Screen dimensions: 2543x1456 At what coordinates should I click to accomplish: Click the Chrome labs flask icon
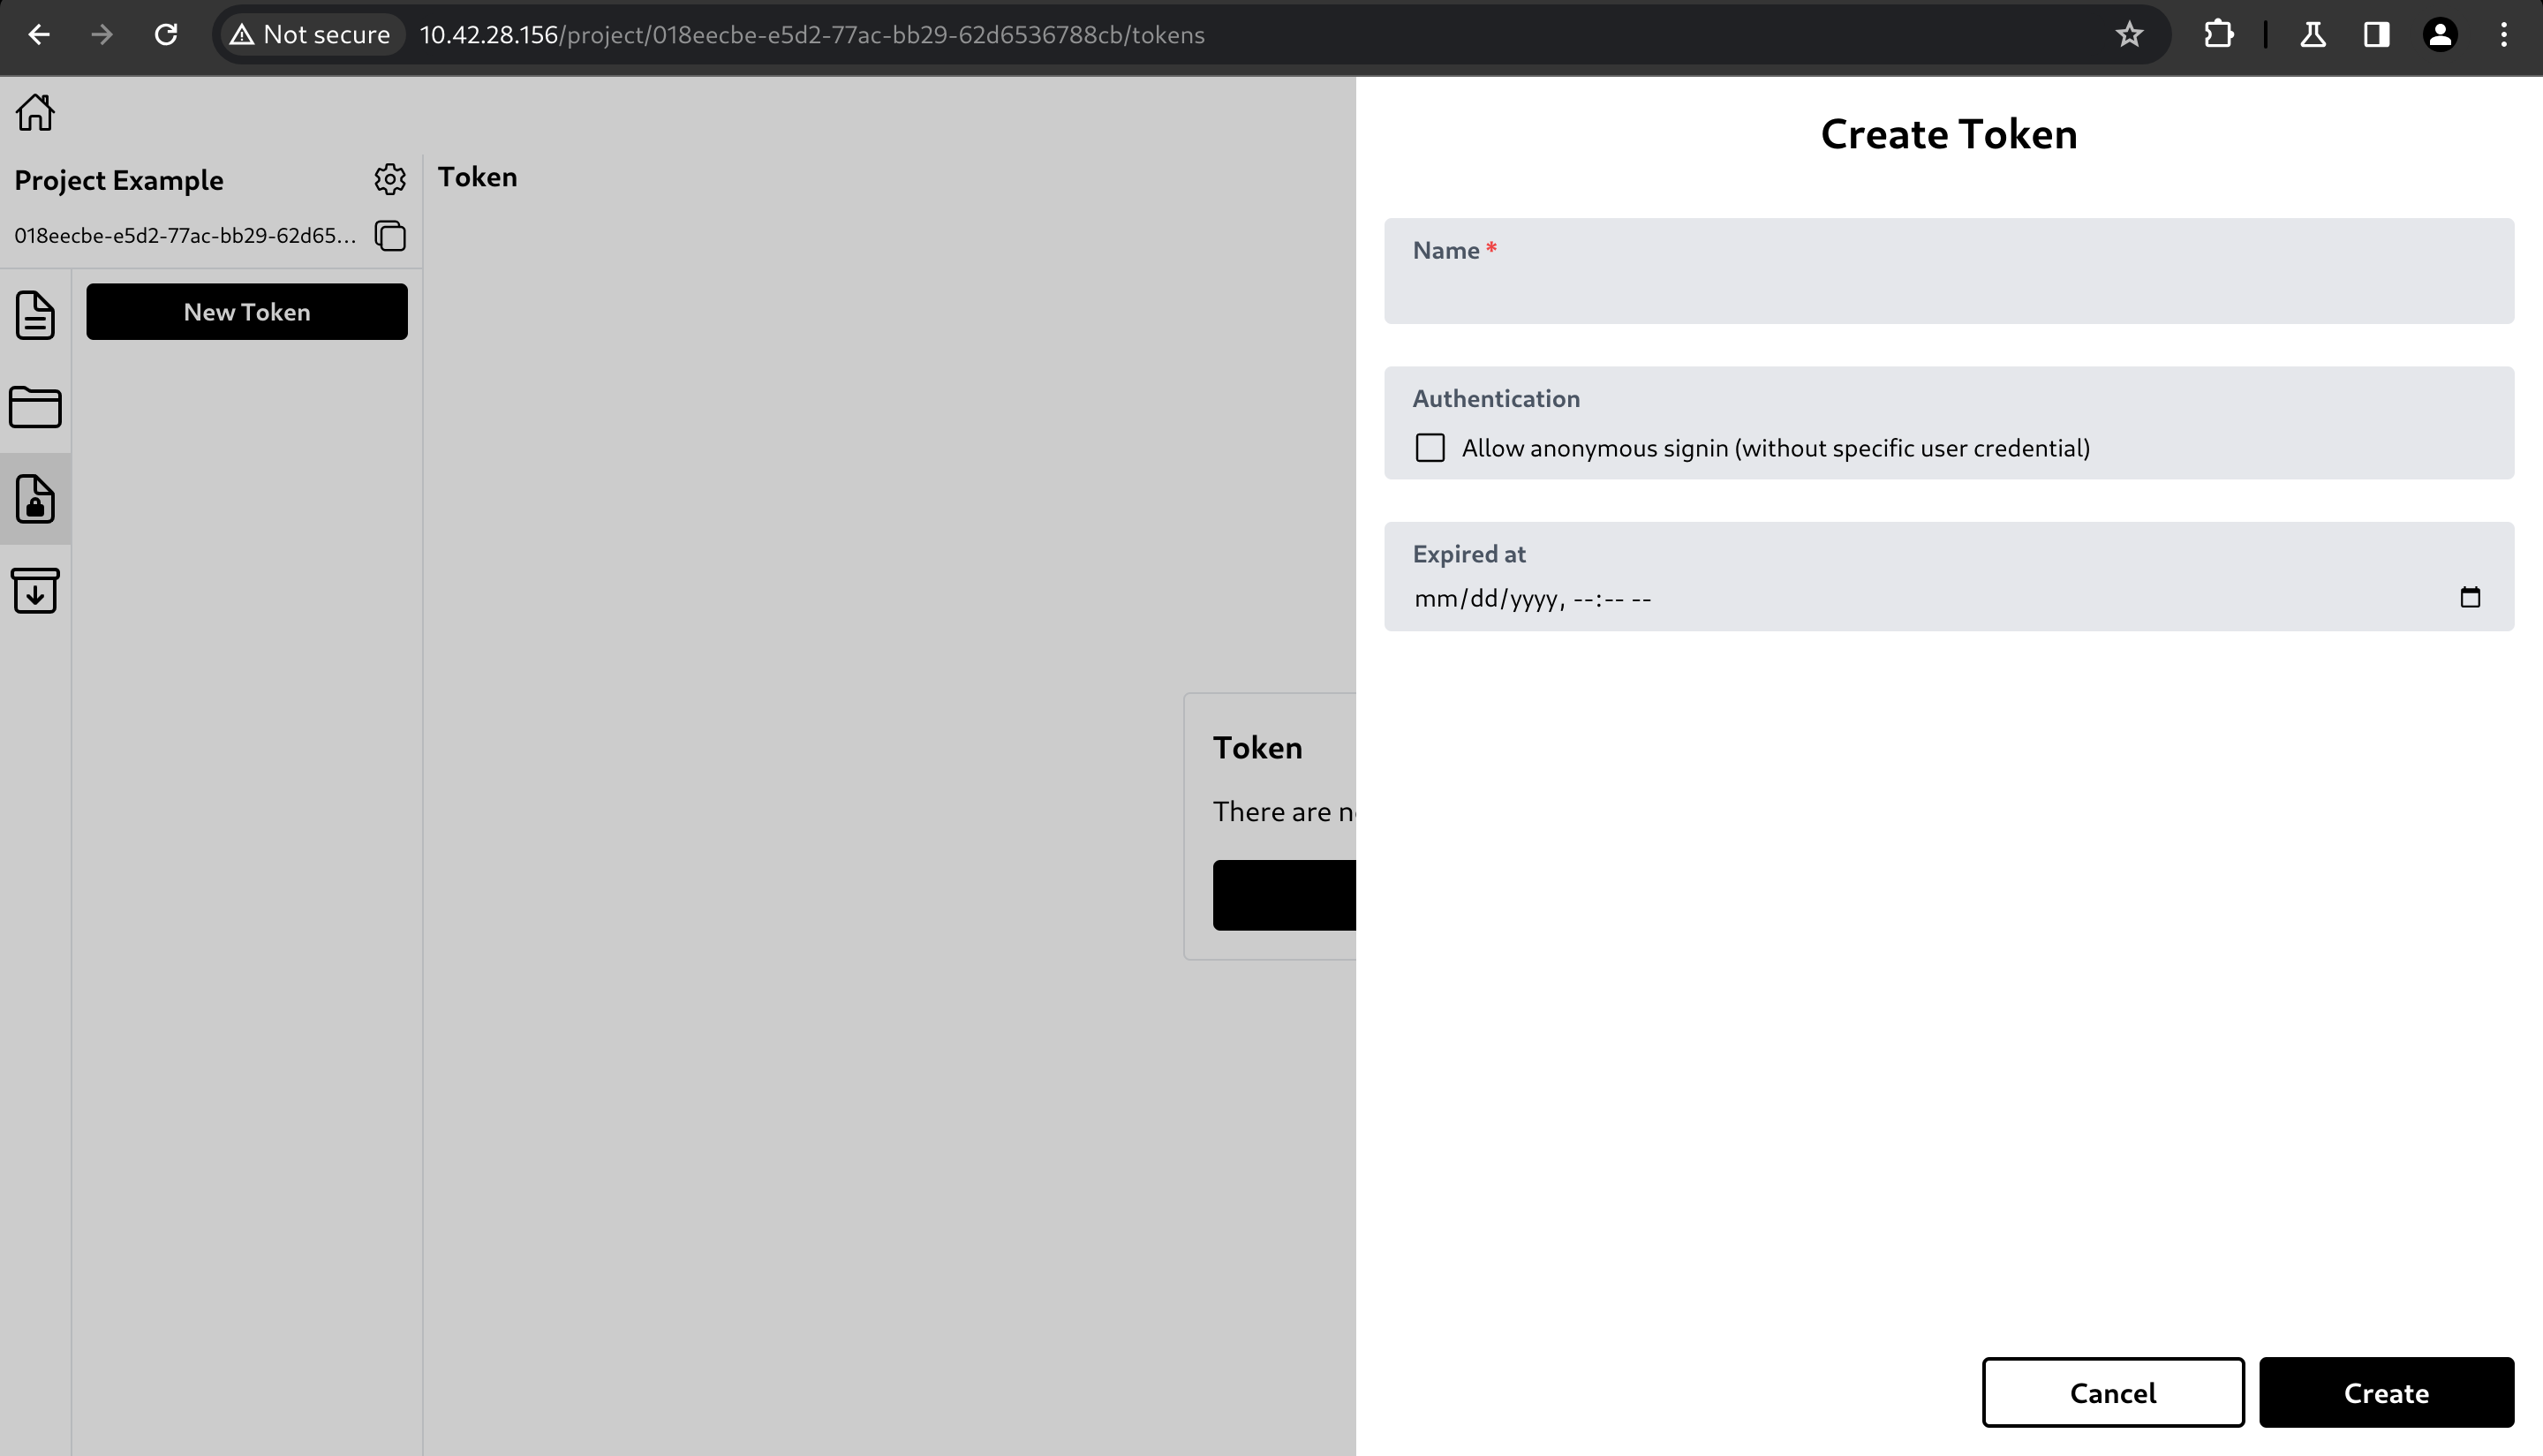coord(2312,34)
